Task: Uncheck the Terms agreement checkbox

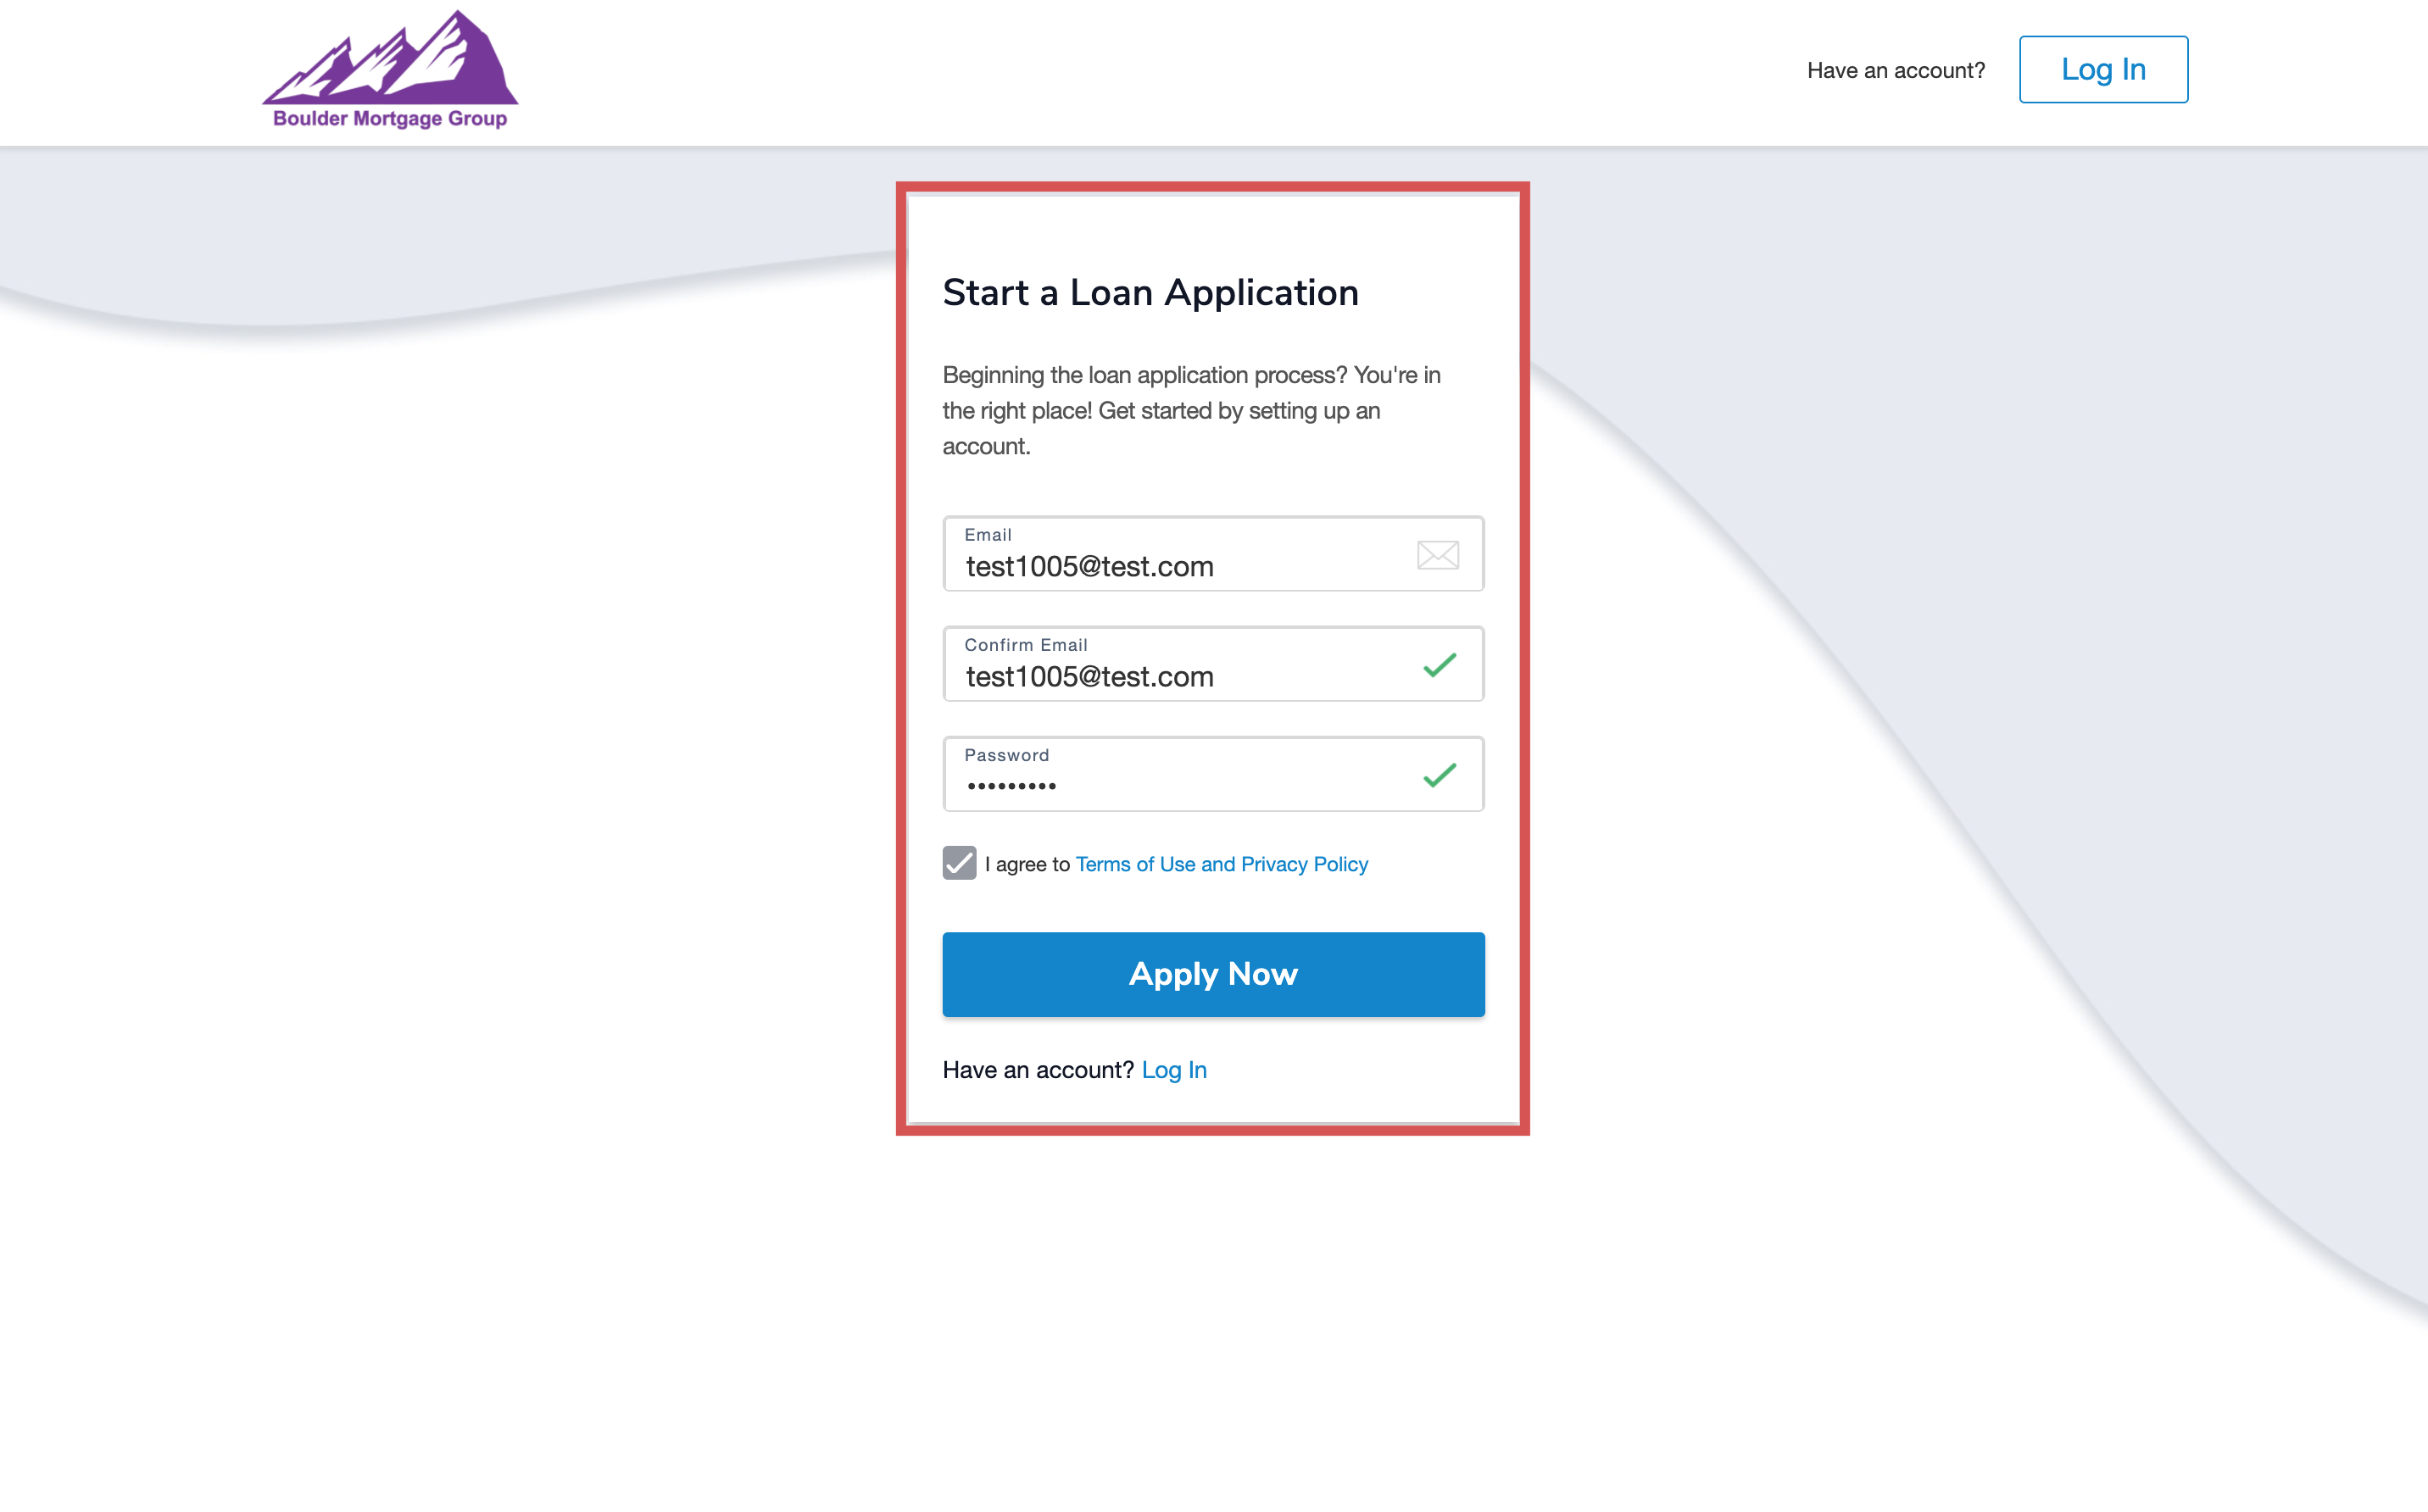Action: (959, 863)
